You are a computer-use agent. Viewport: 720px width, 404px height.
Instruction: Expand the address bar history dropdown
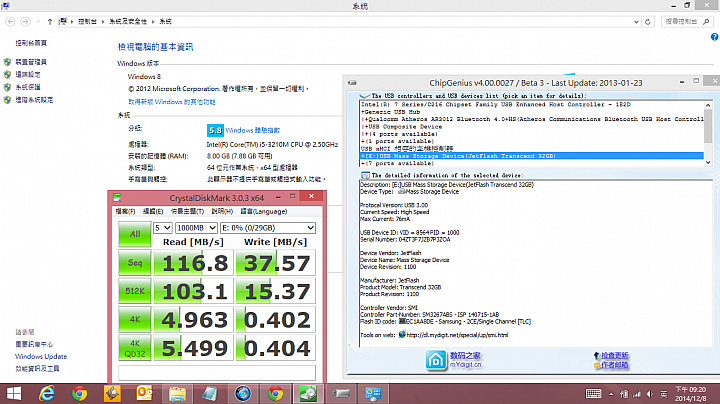pos(636,22)
